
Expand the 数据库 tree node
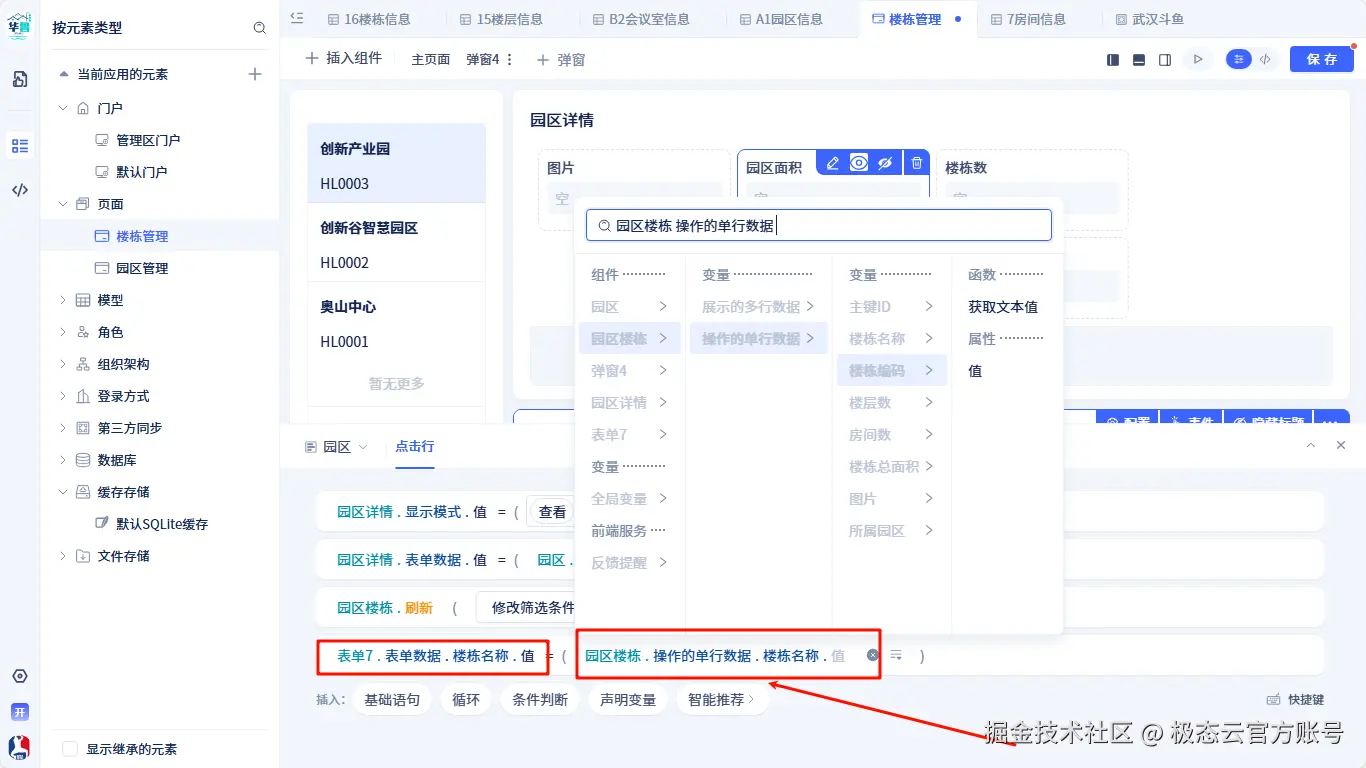click(63, 460)
